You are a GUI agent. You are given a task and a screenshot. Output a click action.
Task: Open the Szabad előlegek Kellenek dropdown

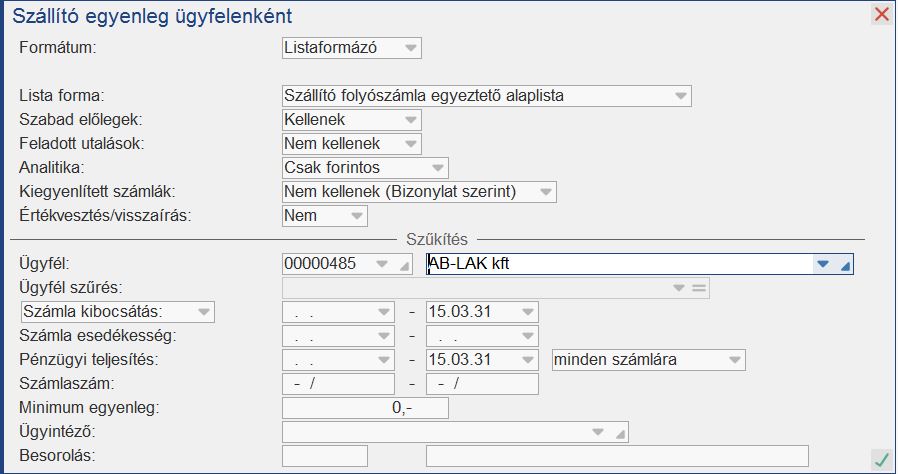click(408, 120)
